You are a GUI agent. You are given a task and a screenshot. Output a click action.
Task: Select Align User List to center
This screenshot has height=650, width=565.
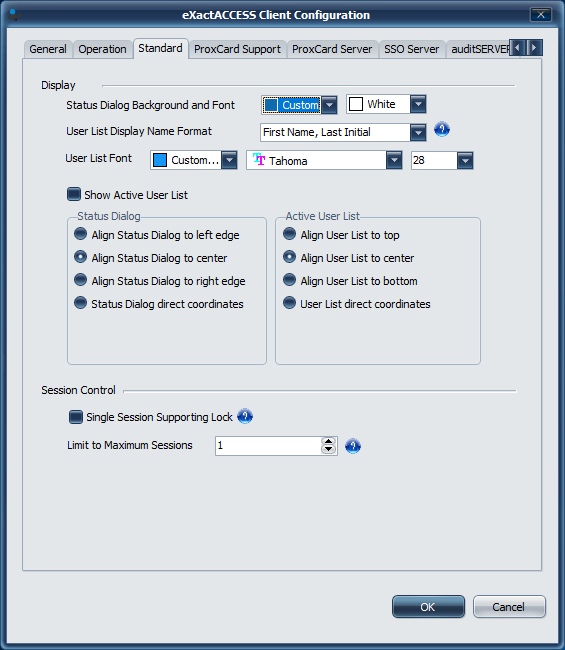pos(289,257)
